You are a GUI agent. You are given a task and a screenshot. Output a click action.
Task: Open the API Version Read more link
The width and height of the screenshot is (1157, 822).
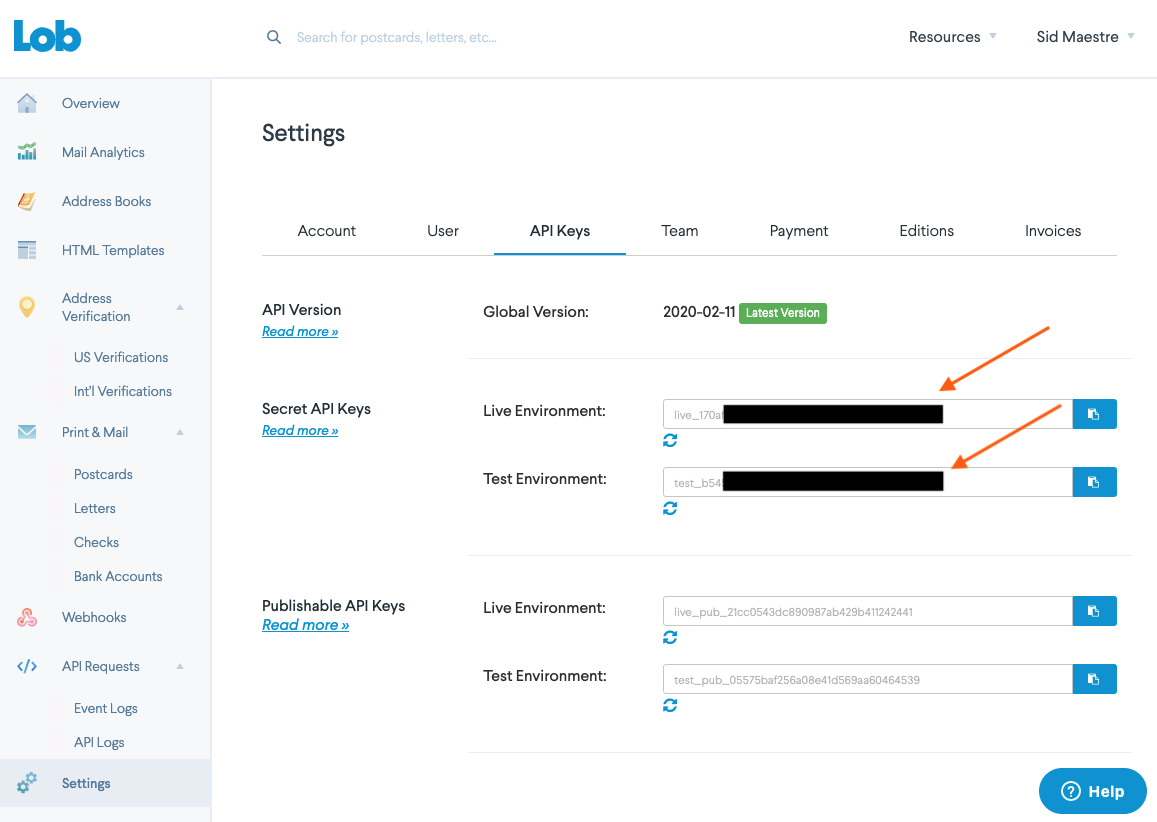300,330
